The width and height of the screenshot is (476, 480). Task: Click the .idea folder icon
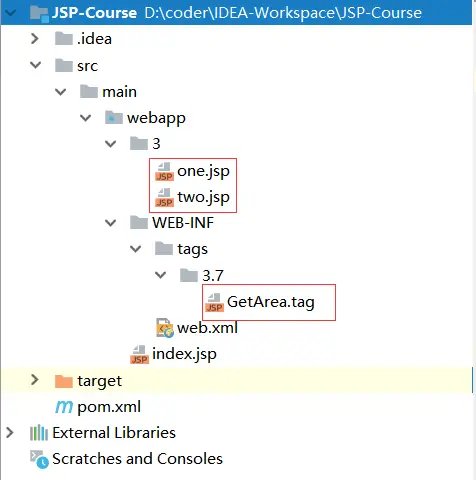pos(64,39)
